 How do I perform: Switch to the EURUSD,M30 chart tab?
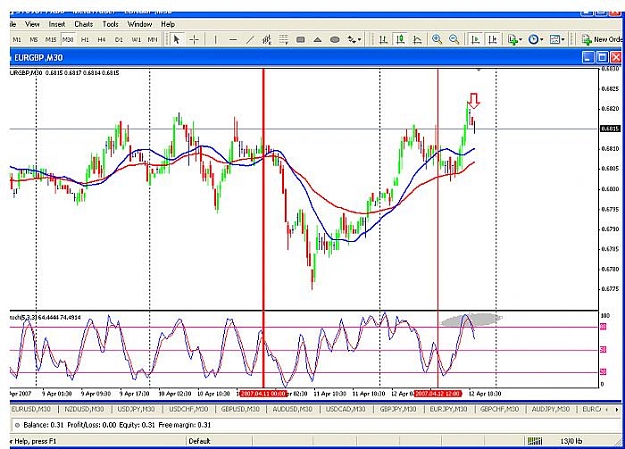[31, 409]
